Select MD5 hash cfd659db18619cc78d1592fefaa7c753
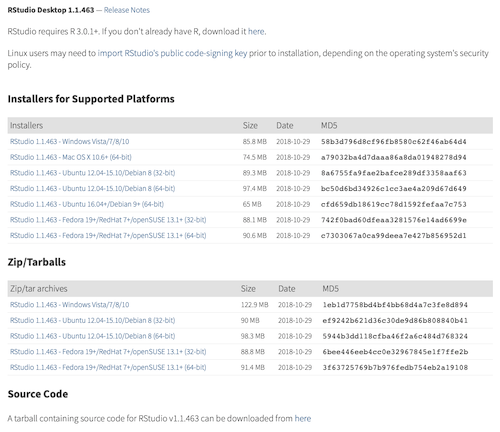 [x=394, y=204]
